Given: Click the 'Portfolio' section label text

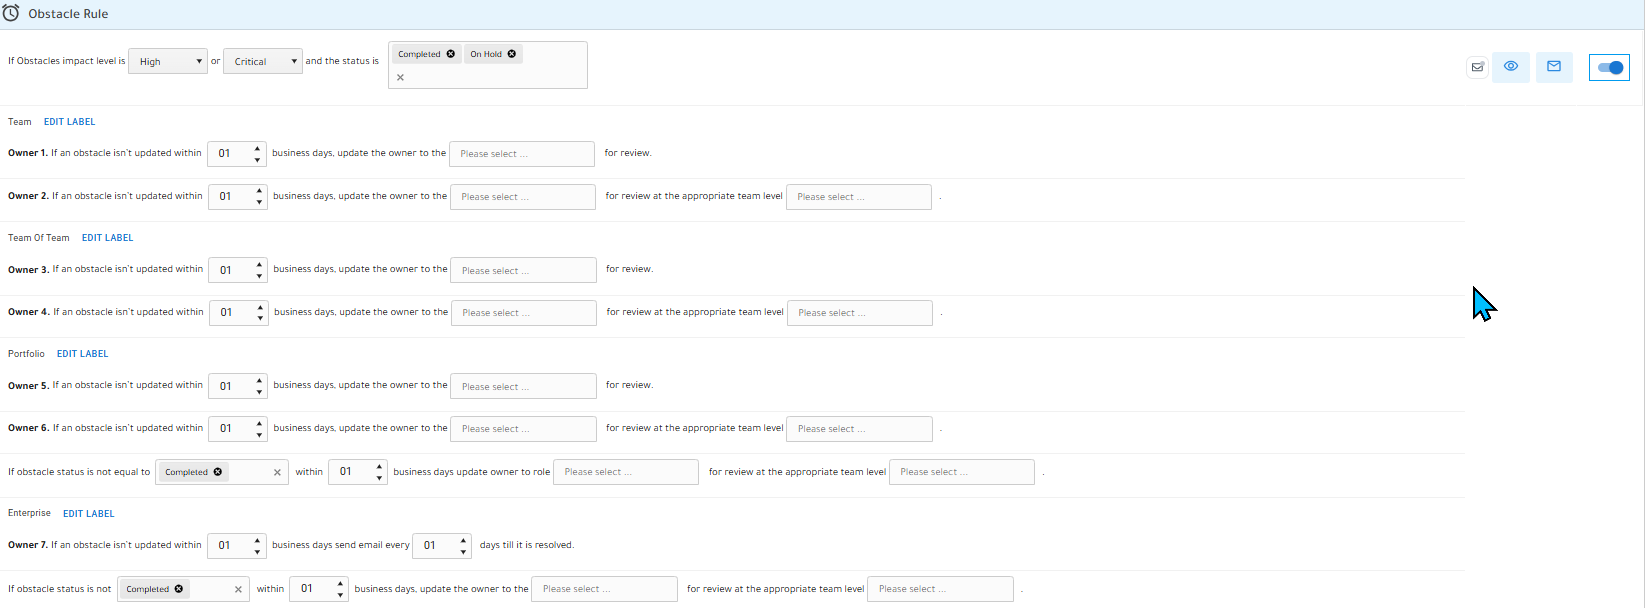Looking at the screenshot, I should pyautogui.click(x=26, y=354).
